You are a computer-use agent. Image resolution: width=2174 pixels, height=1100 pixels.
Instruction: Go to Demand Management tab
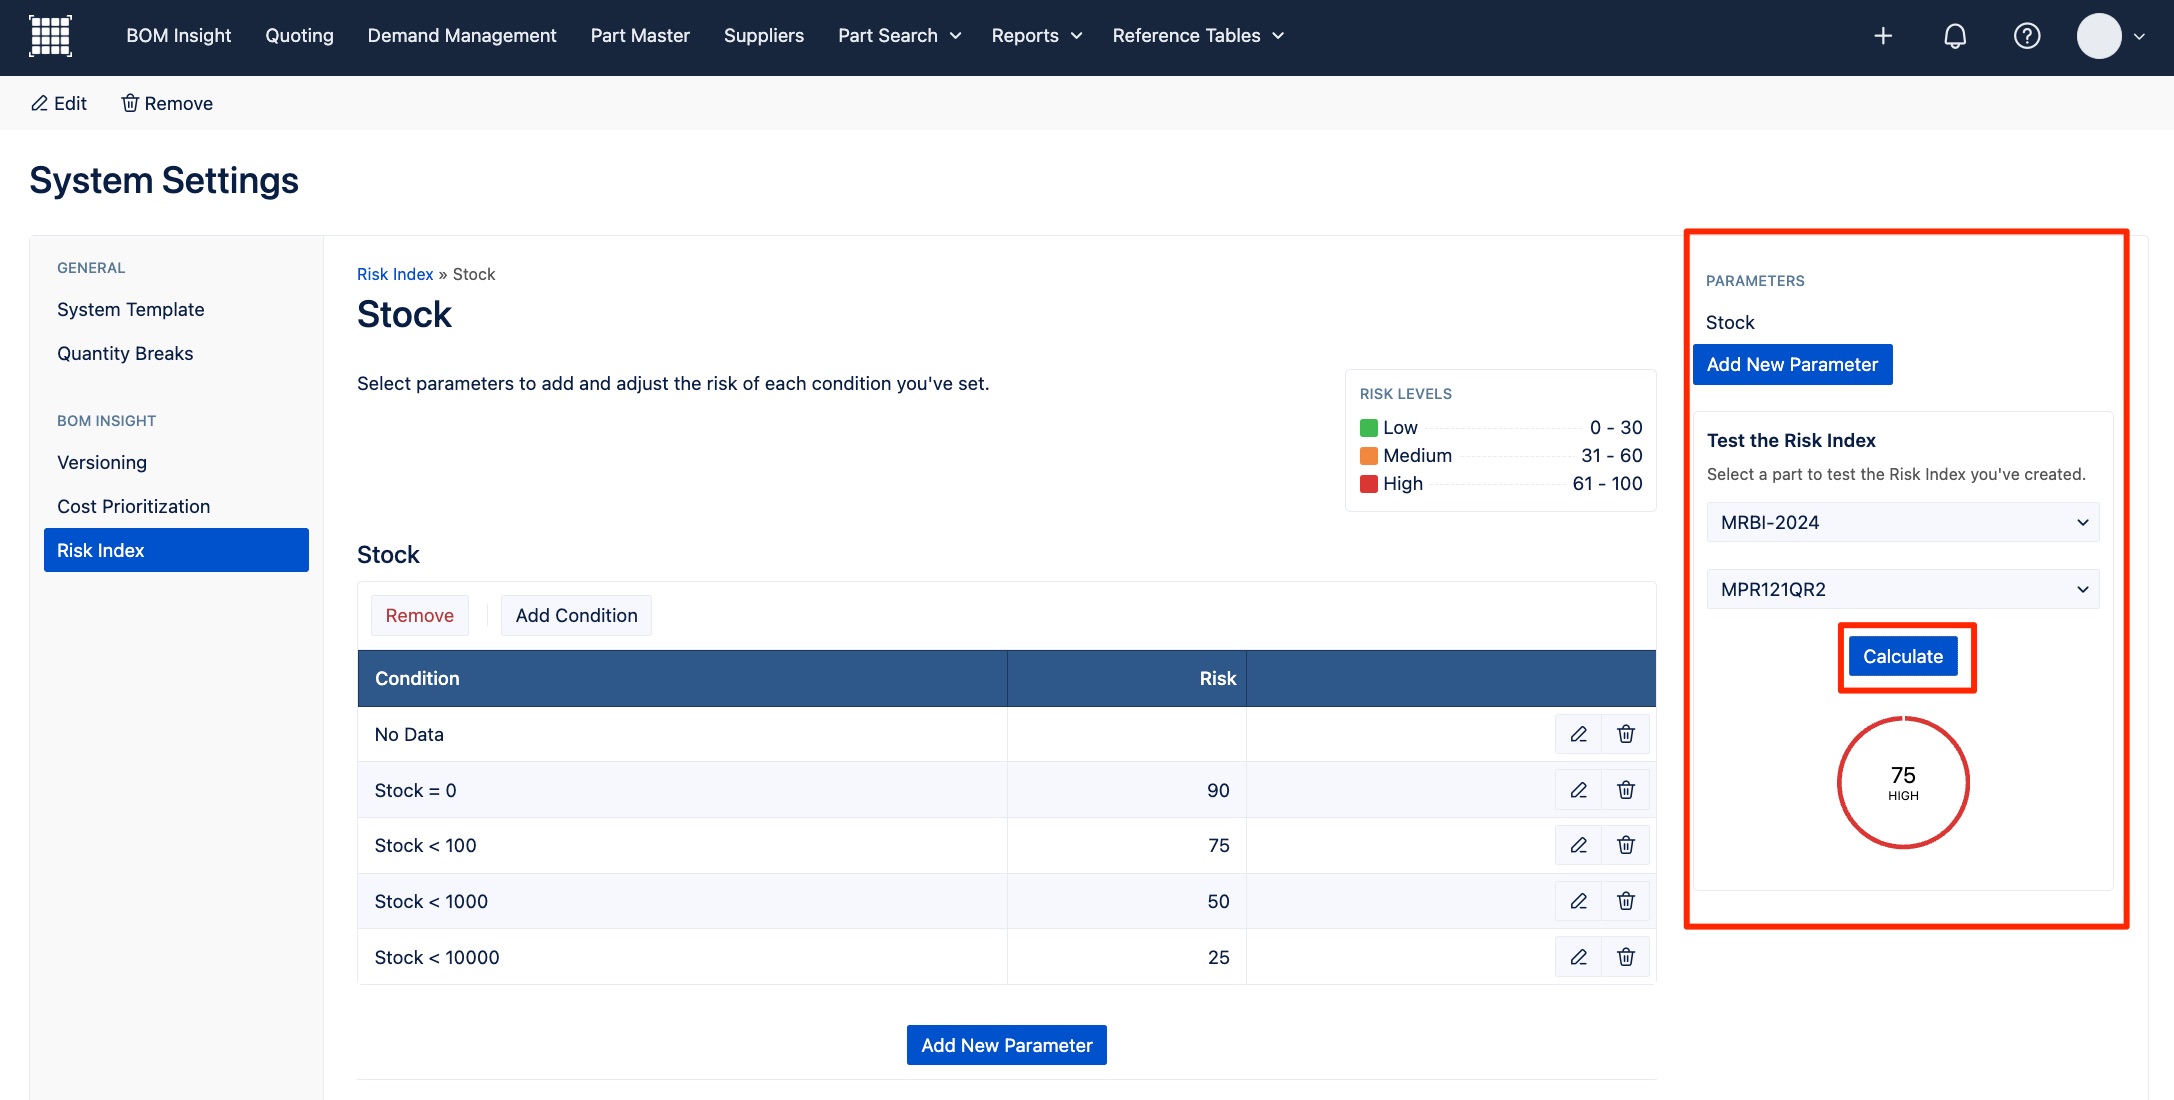[461, 36]
